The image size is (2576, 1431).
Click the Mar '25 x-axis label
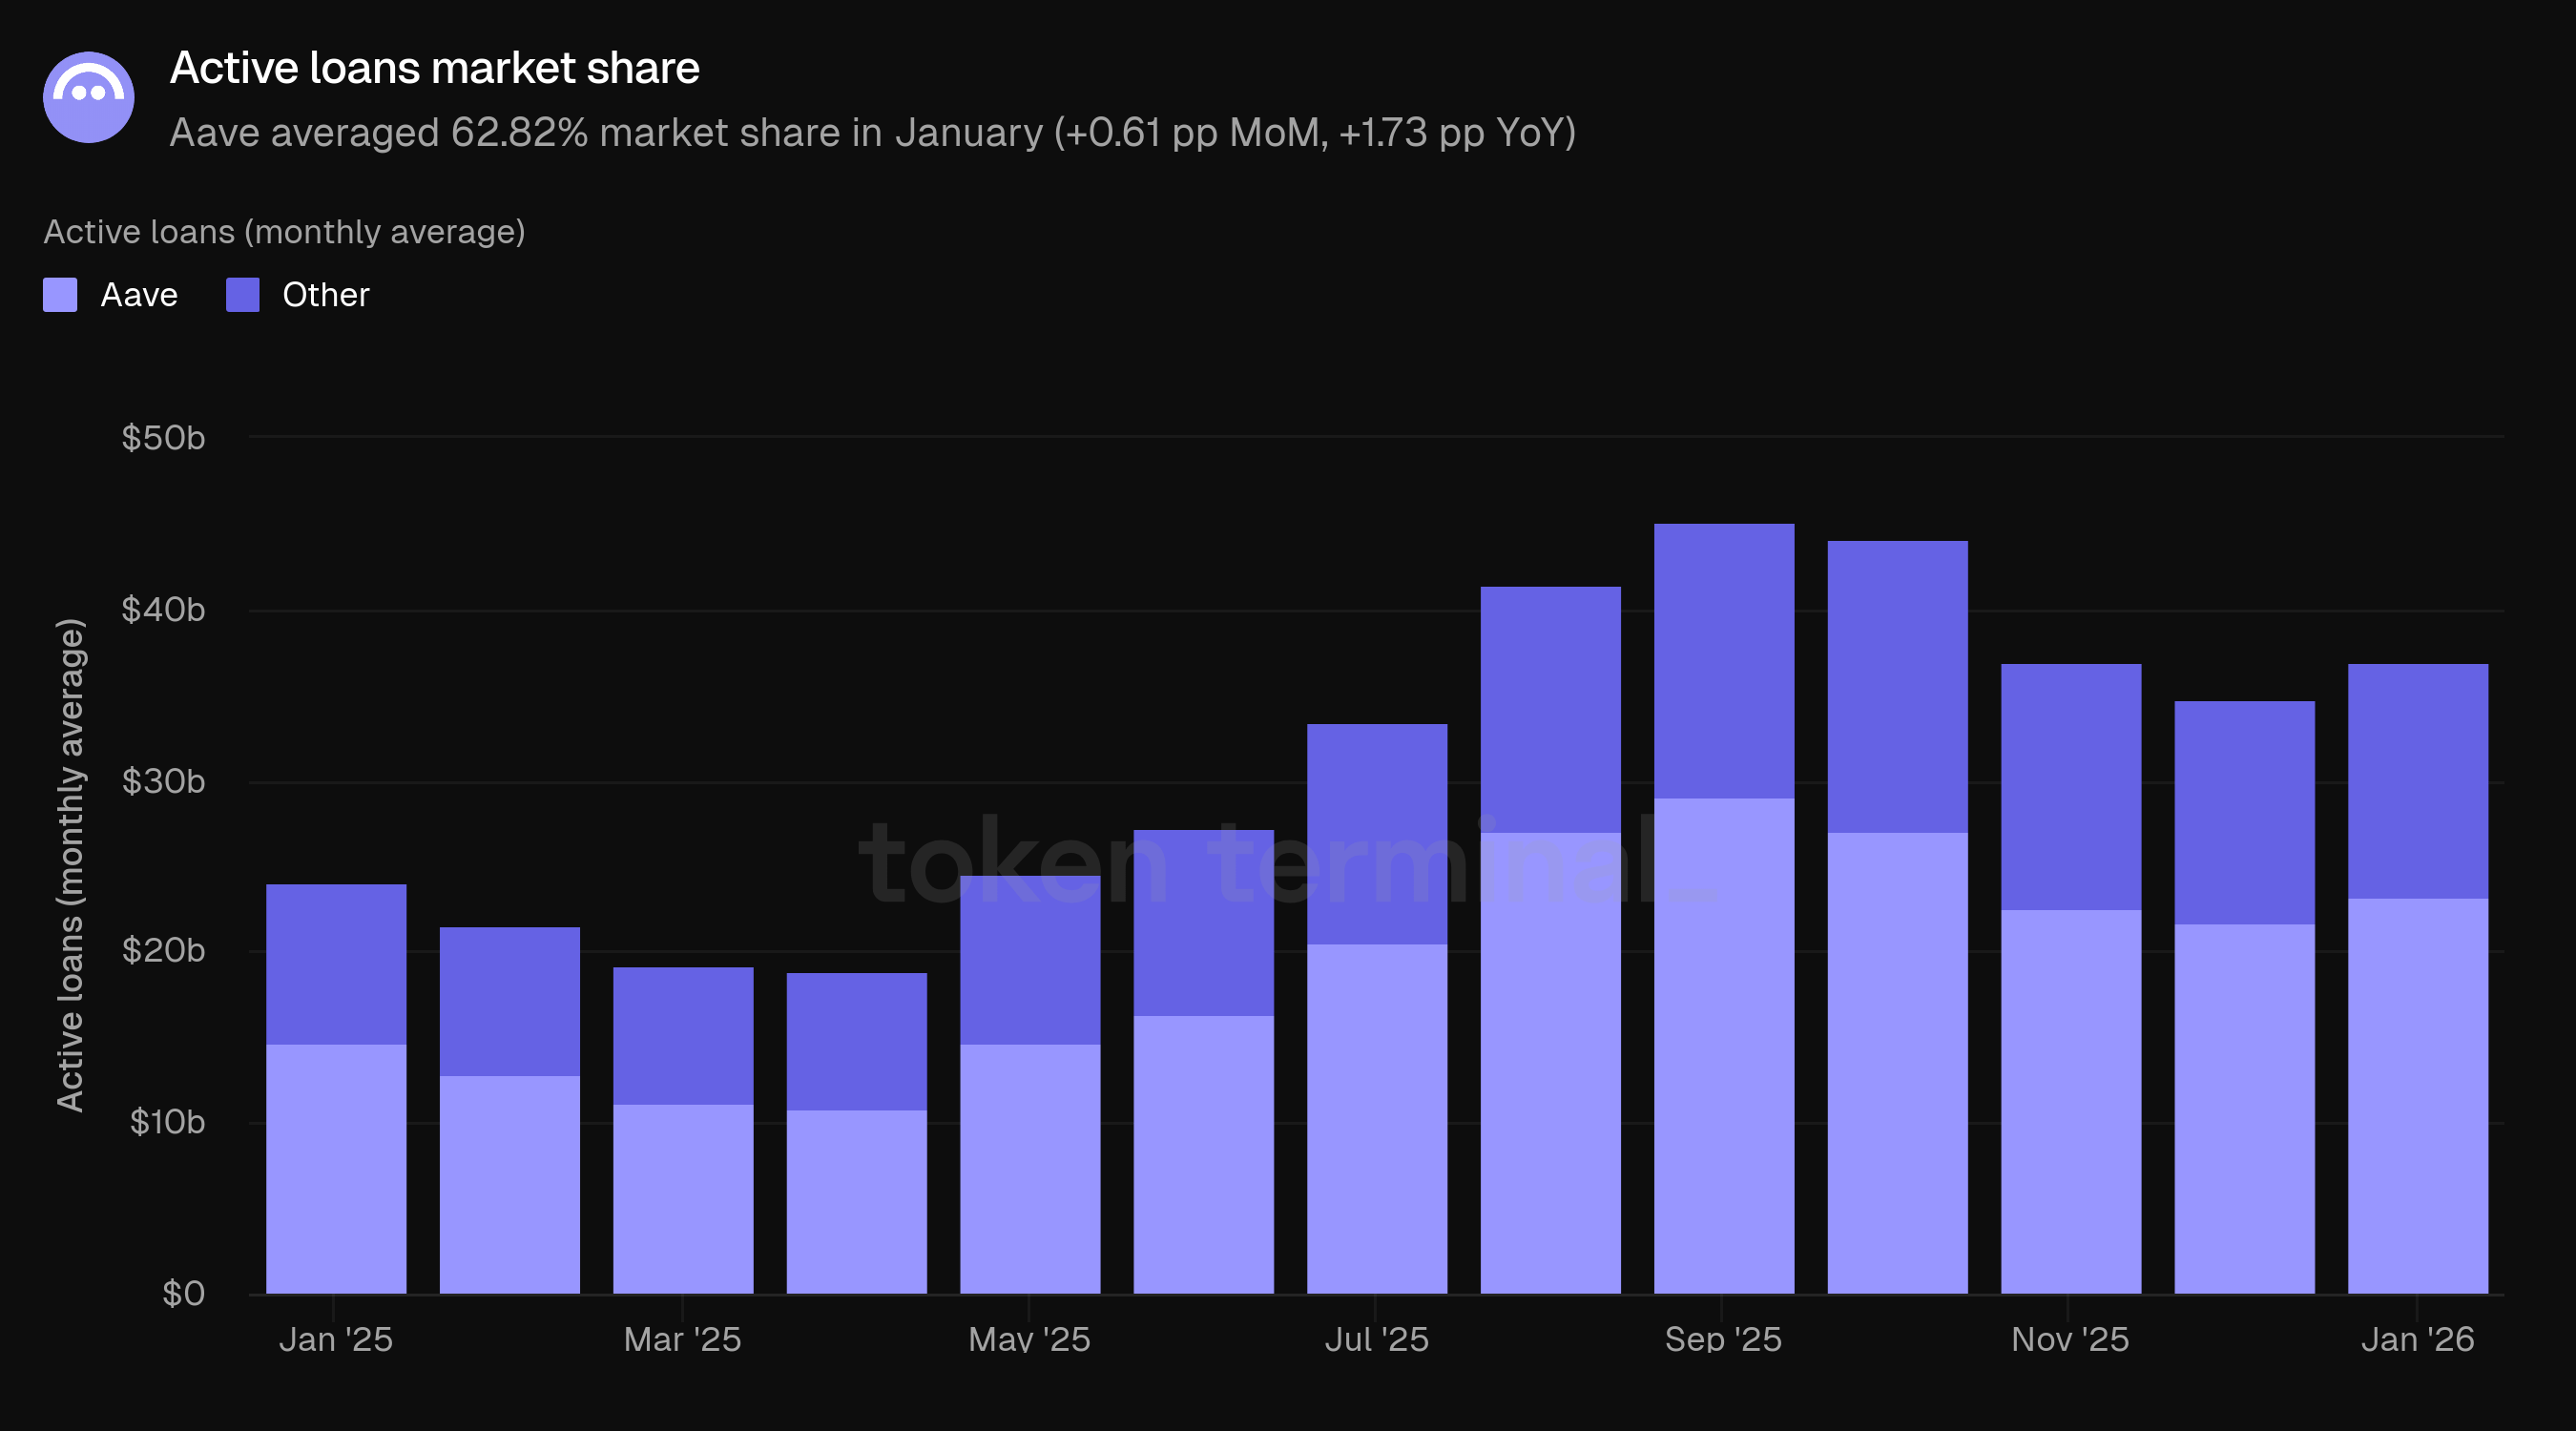682,1339
